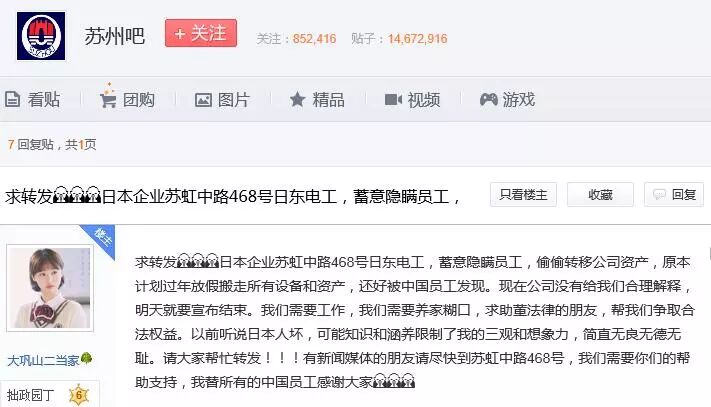Click the 图片 picture icon
The width and height of the screenshot is (711, 407).
coord(203,100)
